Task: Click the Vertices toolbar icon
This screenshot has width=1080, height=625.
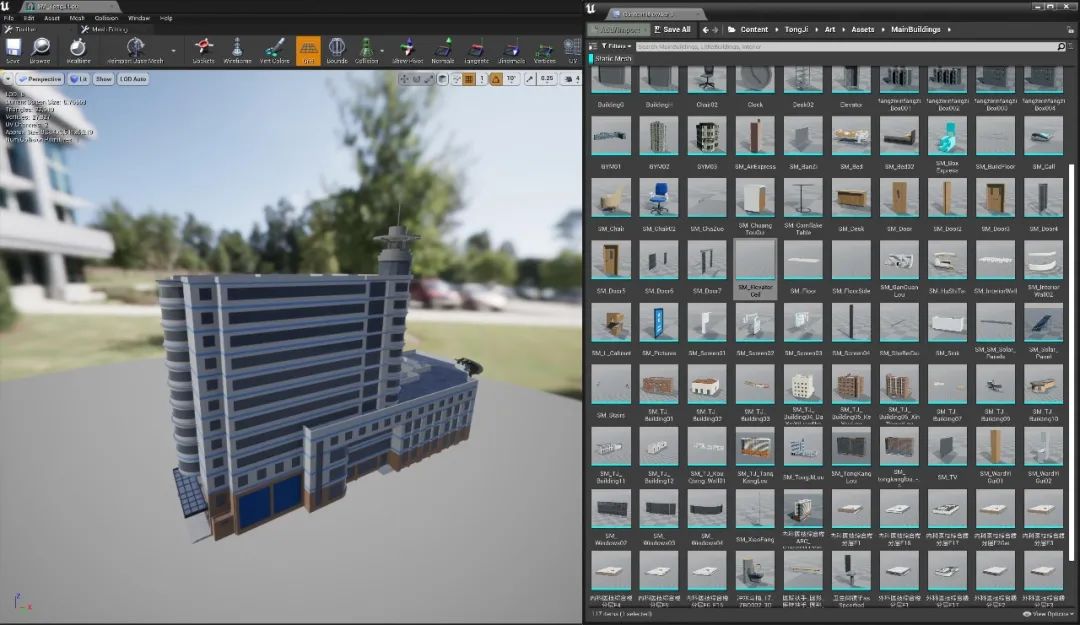Action: click(544, 50)
